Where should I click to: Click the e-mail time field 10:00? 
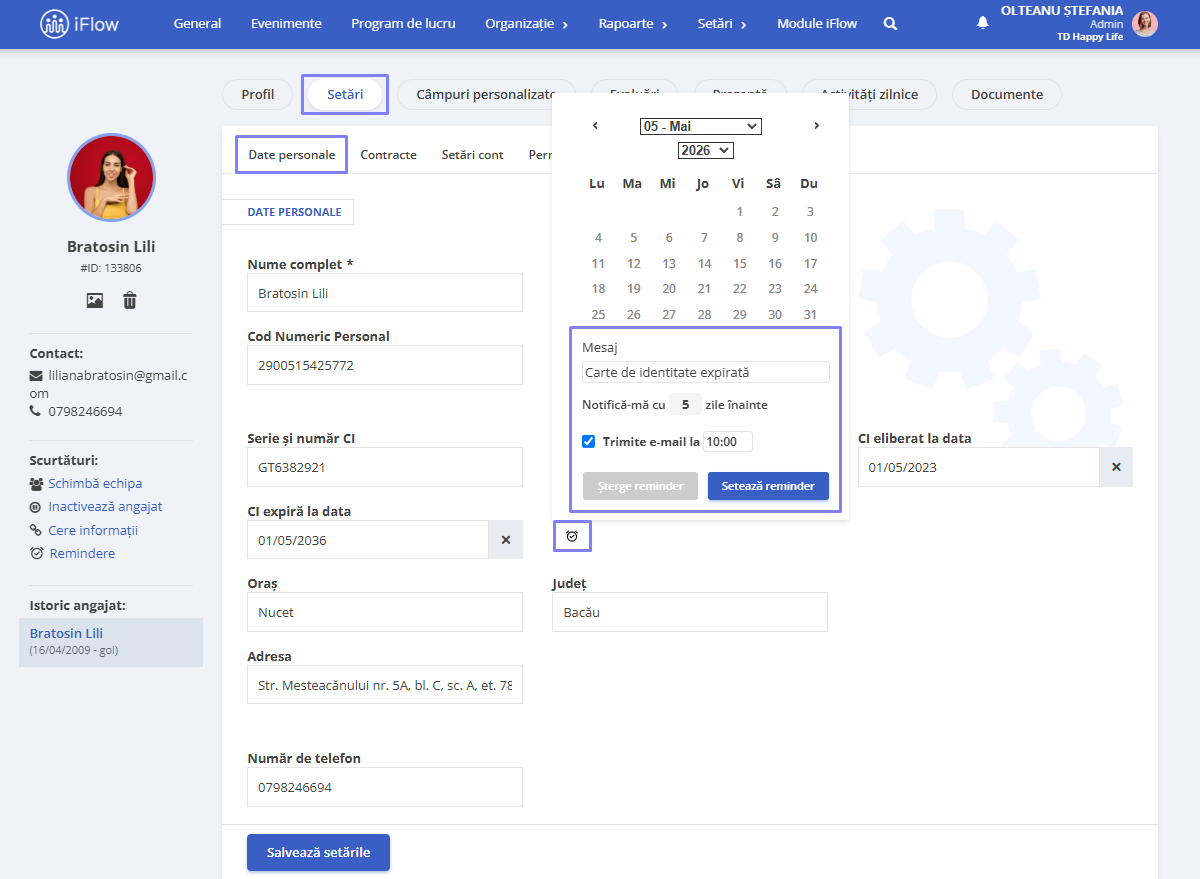click(x=728, y=441)
